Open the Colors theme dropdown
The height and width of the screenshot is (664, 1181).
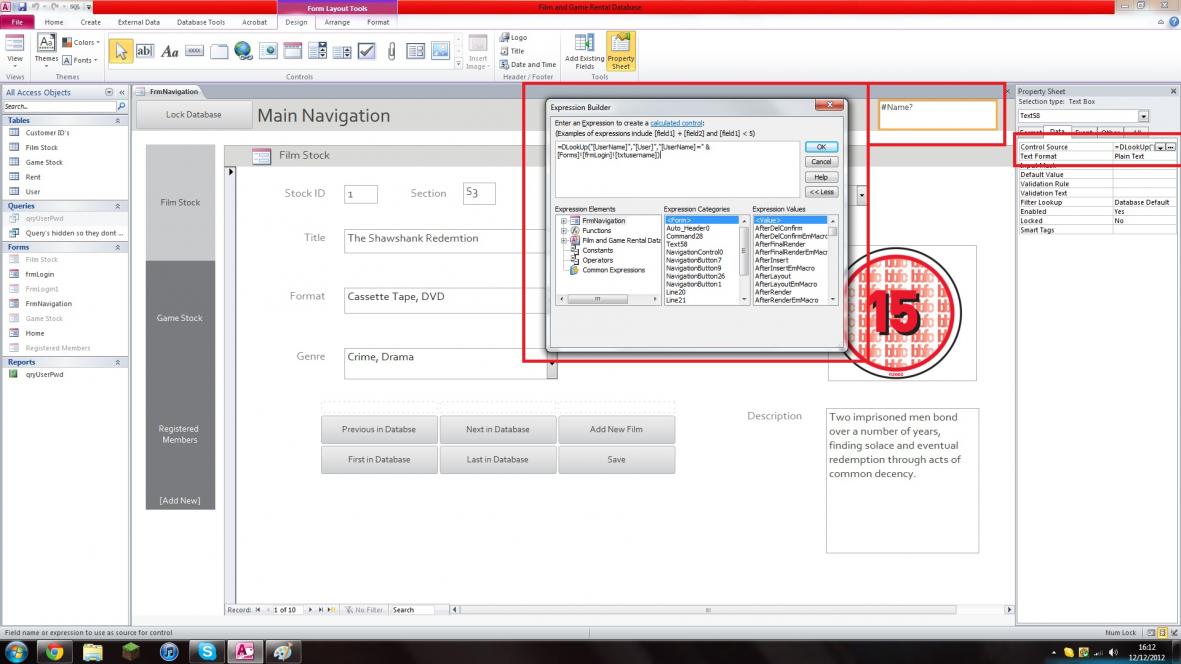point(80,43)
